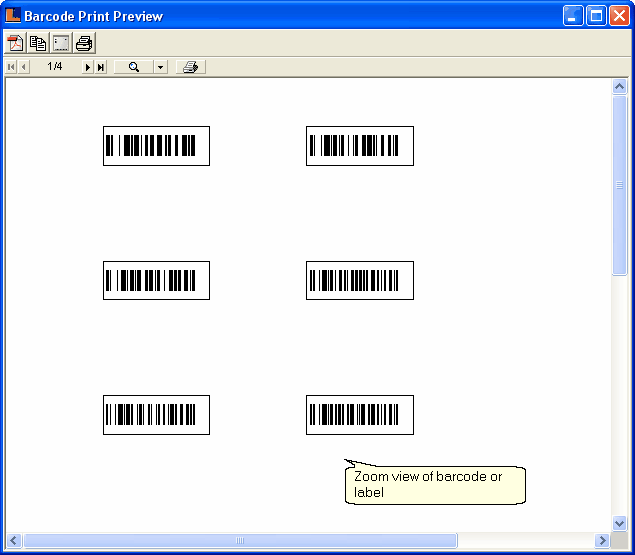
Task: Click the horizontal scrollbar right arrow
Action: tap(602, 540)
